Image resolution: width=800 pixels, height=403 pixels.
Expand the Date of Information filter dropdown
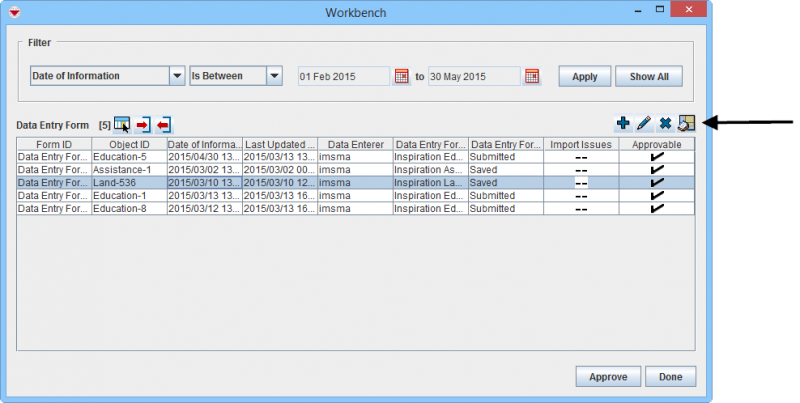pos(177,76)
